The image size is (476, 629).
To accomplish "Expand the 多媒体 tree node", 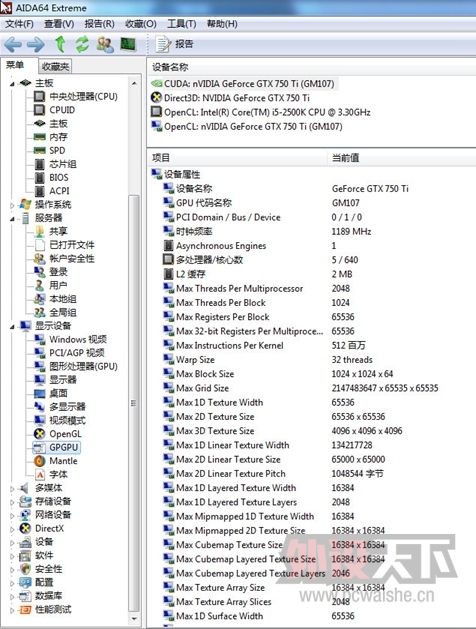I will tap(12, 489).
